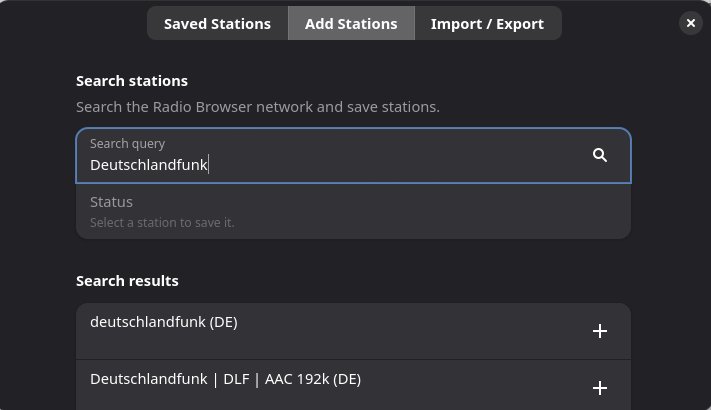Click the Status row title
This screenshot has height=410, width=711.
[x=111, y=202]
